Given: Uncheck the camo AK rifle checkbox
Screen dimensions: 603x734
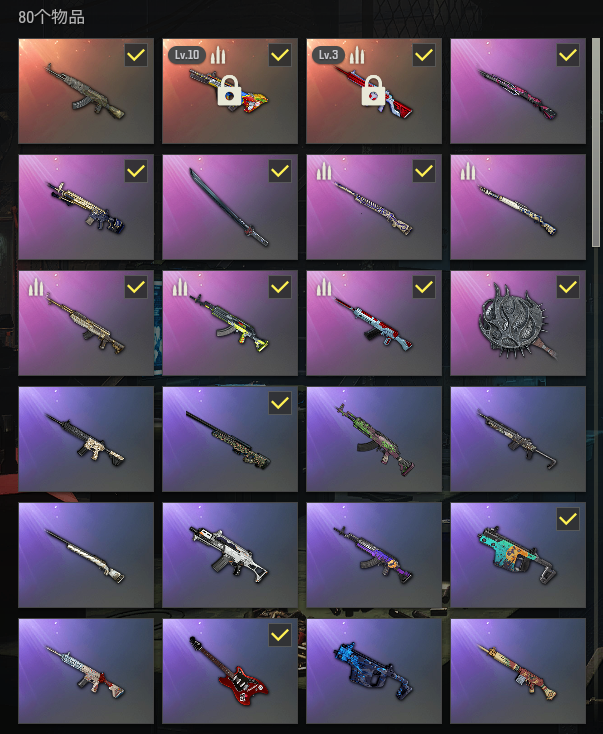Looking at the screenshot, I should (136, 55).
